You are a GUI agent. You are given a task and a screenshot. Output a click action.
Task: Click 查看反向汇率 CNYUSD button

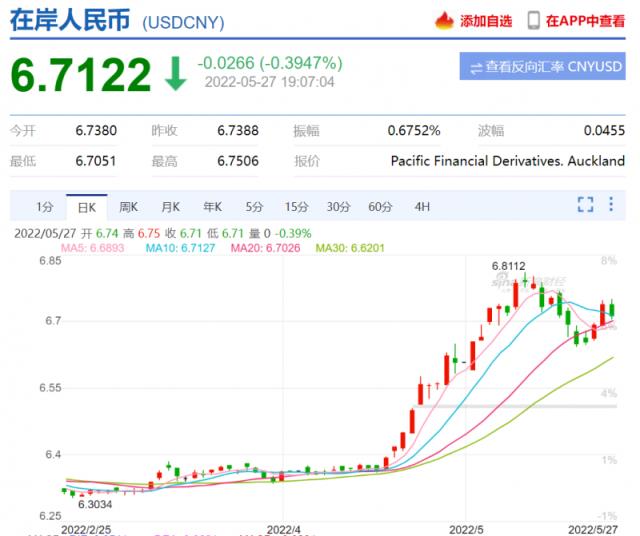(542, 66)
